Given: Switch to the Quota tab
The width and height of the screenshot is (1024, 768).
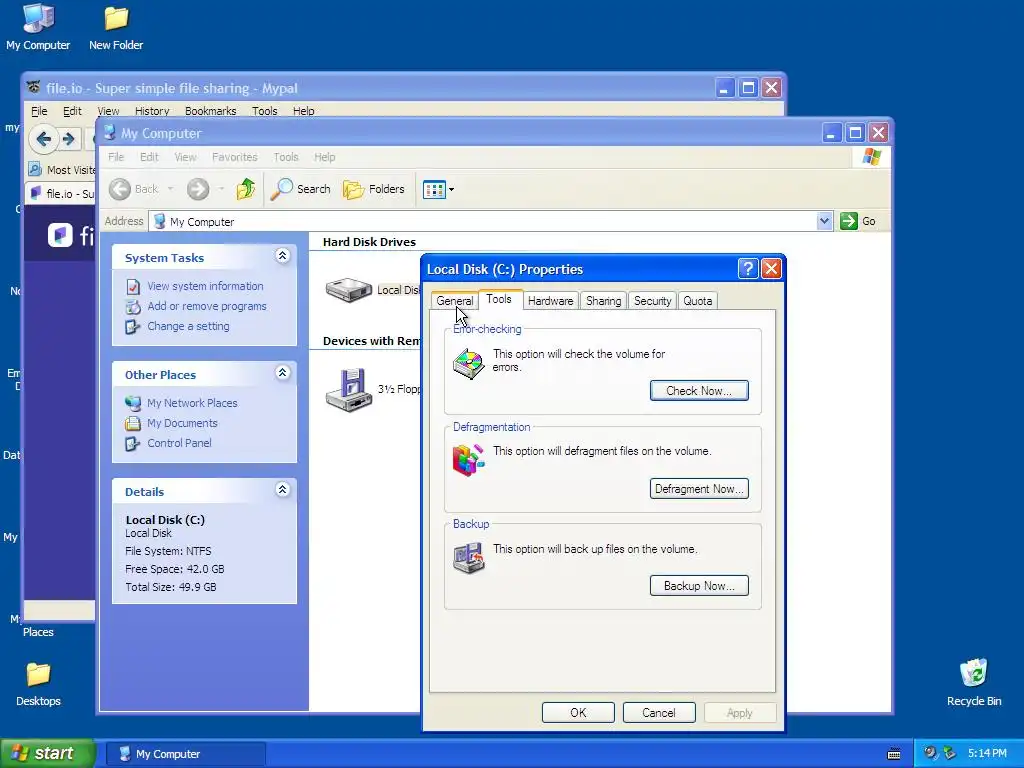Looking at the screenshot, I should [x=697, y=301].
